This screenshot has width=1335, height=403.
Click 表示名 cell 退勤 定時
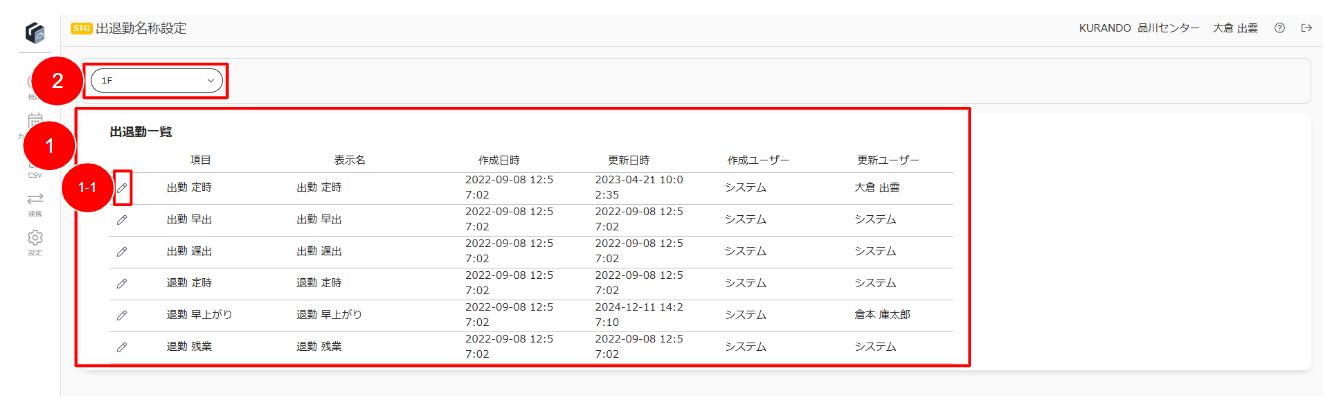319,283
